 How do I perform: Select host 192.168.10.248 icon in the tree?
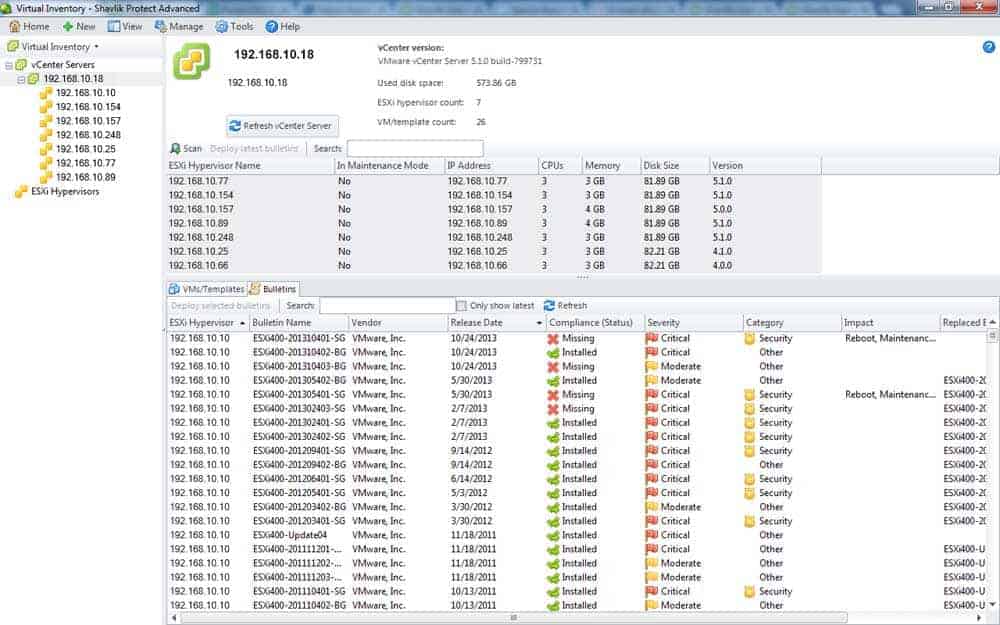[46, 135]
